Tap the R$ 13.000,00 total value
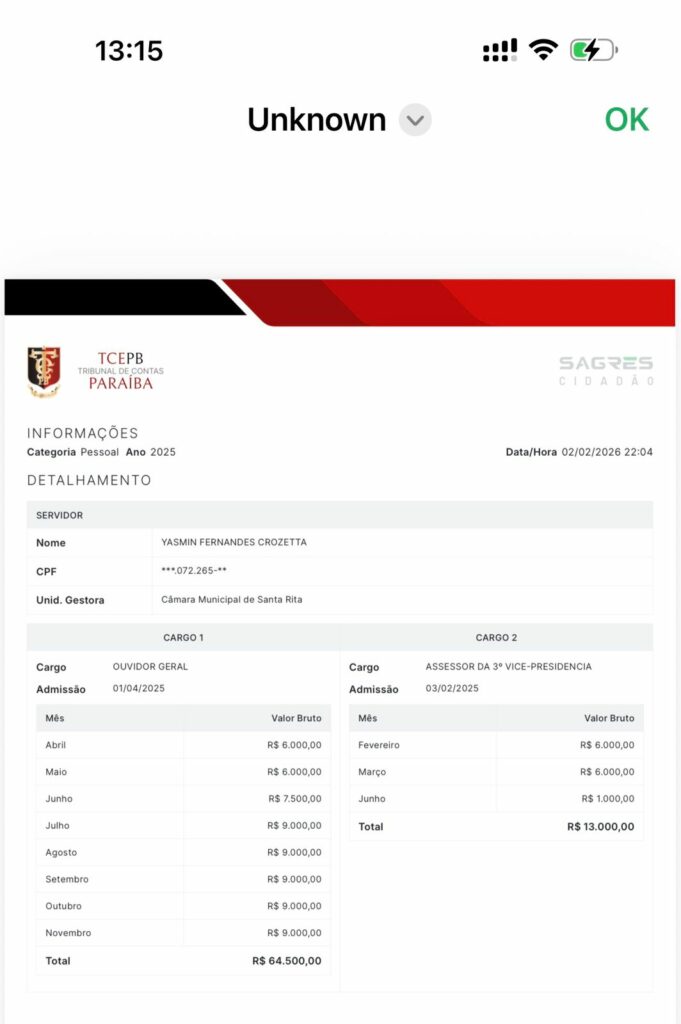This screenshot has height=1024, width=681. pos(599,827)
